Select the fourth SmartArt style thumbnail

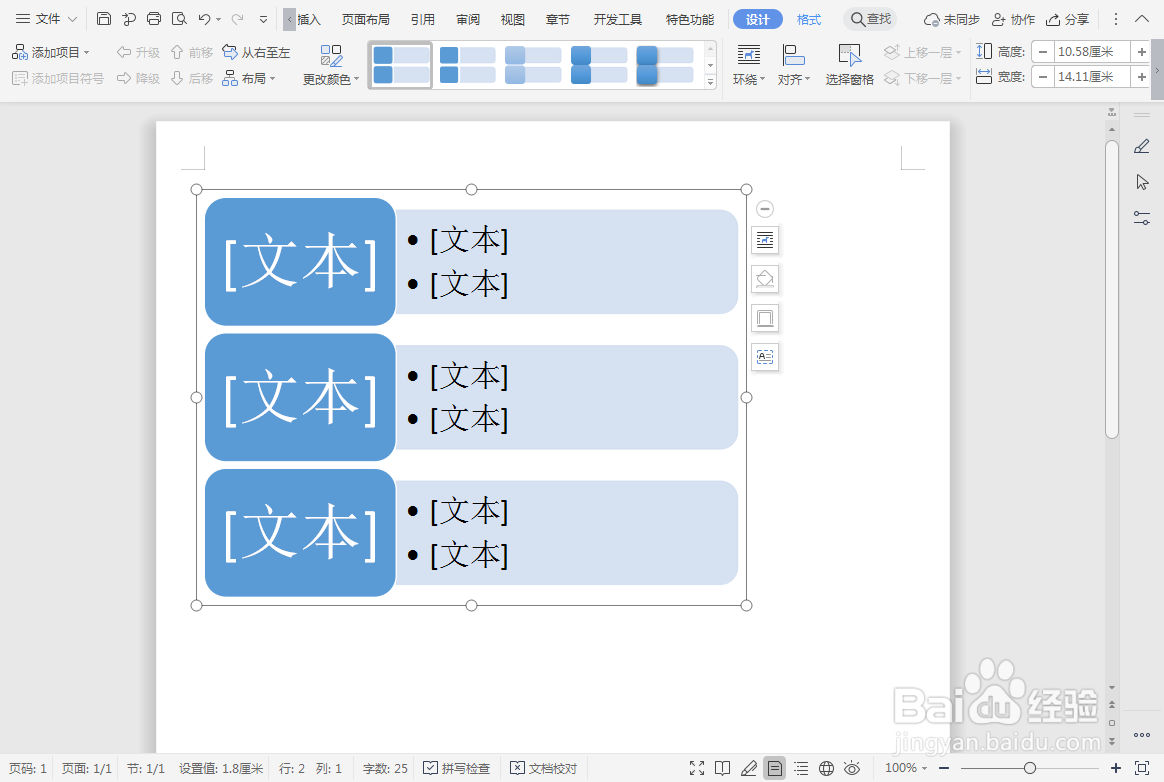[599, 65]
